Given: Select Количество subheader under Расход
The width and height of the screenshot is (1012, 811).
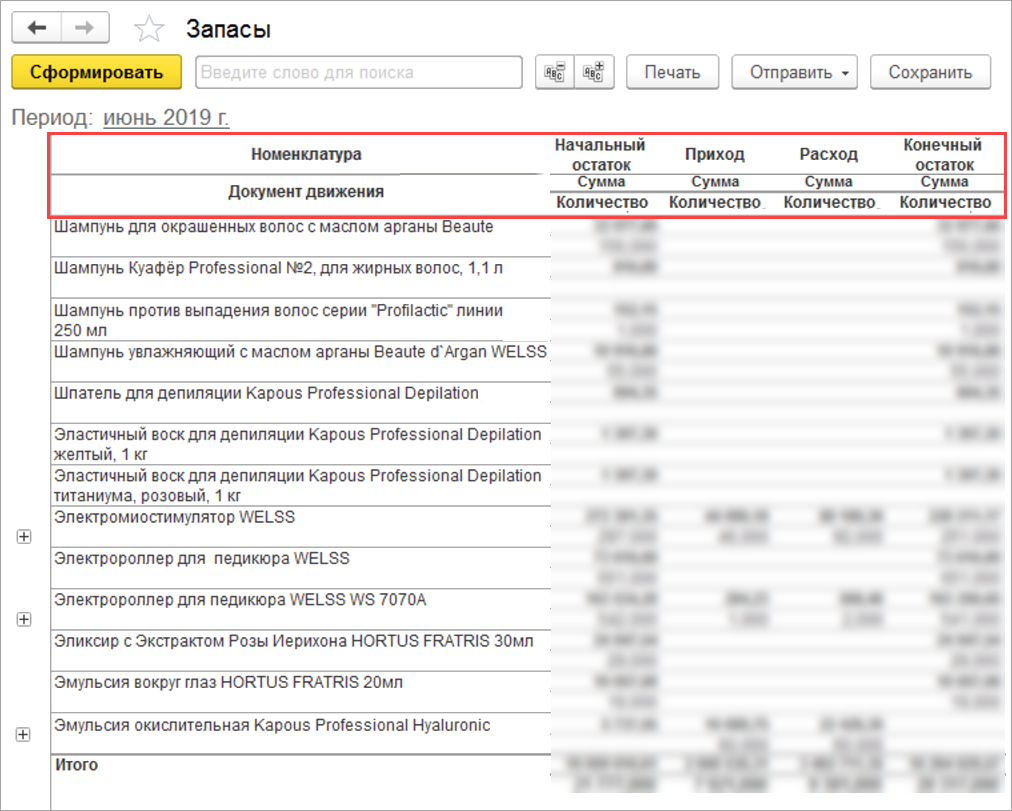Looking at the screenshot, I should tap(829, 203).
